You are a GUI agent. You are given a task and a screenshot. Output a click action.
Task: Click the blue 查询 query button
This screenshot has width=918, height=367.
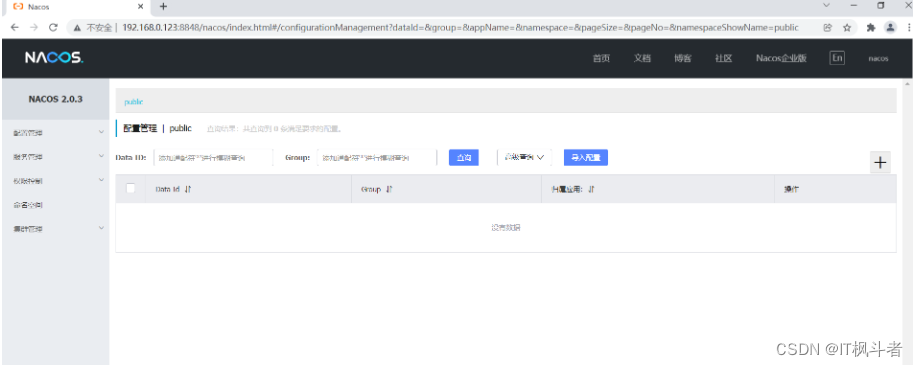[464, 157]
